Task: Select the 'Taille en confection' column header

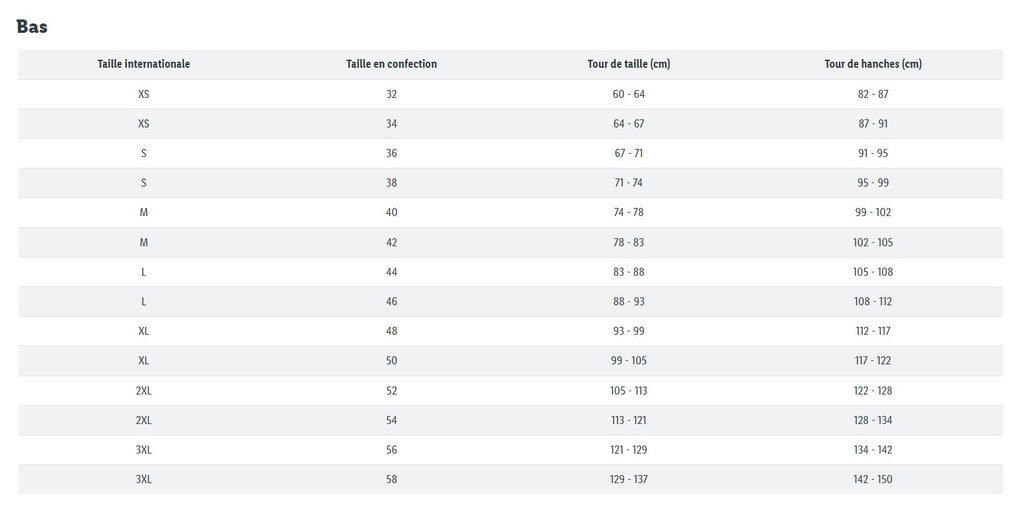Action: click(391, 64)
